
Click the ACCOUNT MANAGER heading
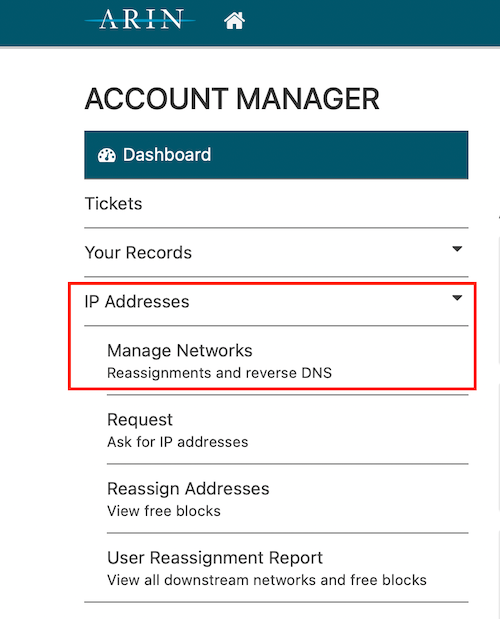coord(232,99)
